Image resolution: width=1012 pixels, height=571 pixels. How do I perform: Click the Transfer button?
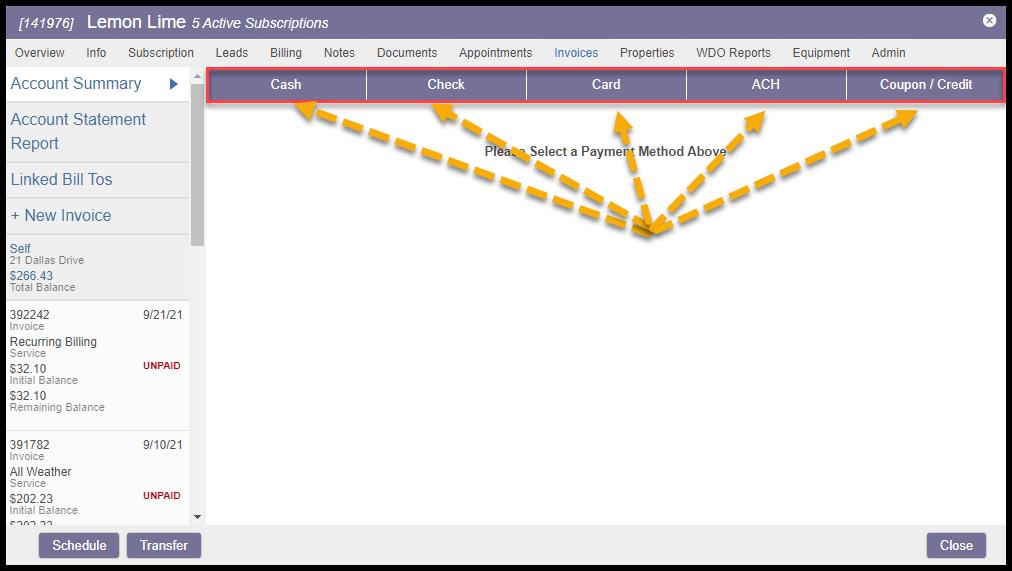point(164,545)
